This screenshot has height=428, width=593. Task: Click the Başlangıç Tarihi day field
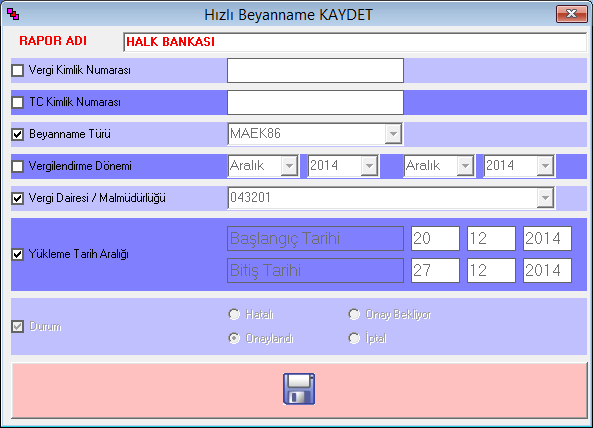point(435,239)
